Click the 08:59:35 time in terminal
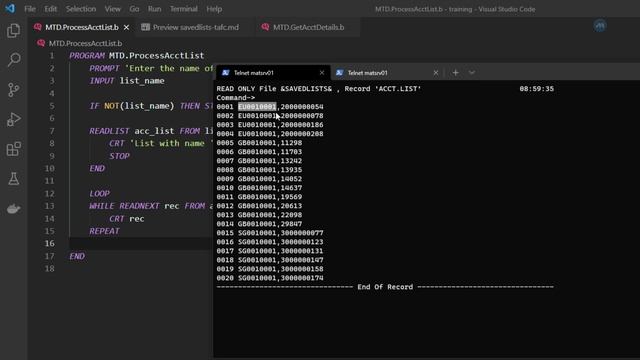 tap(536, 89)
